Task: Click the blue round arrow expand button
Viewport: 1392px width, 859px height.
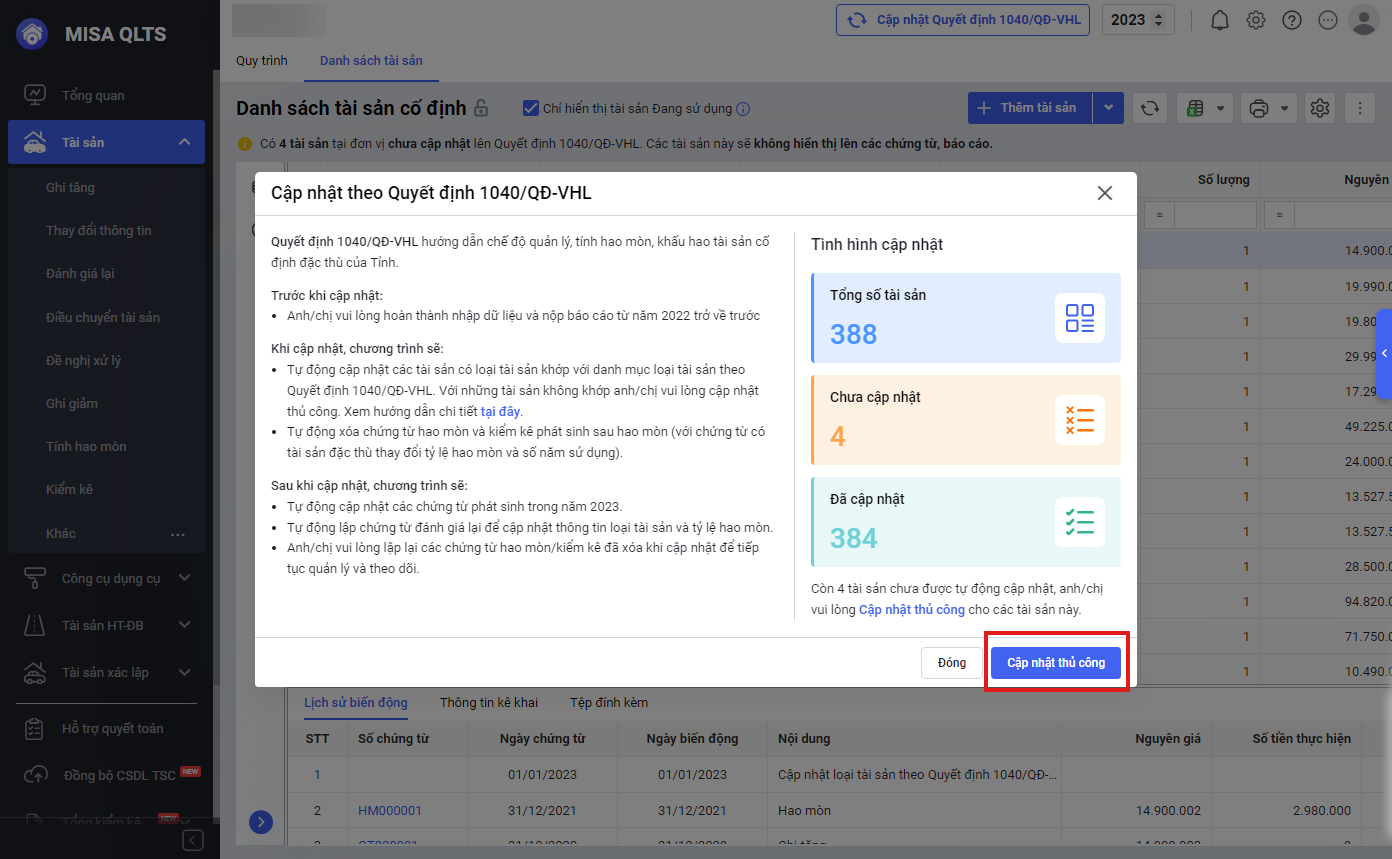Action: 260,822
